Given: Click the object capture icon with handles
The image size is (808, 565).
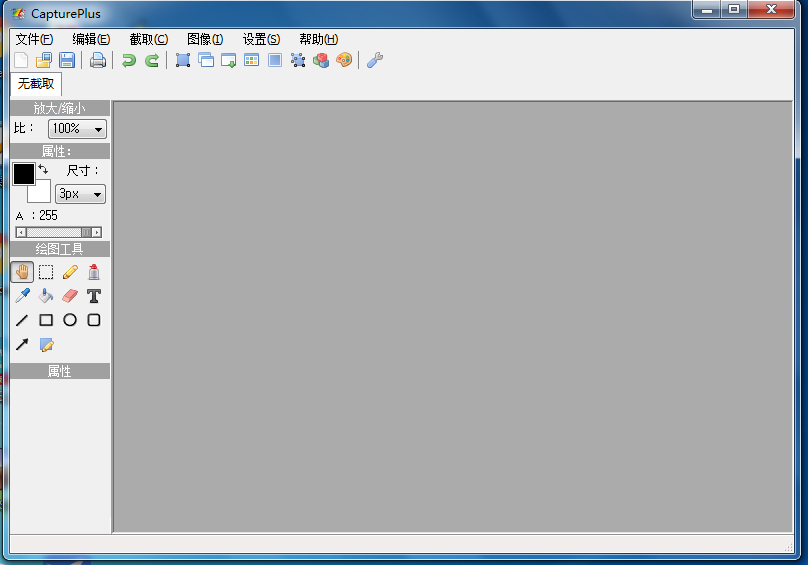Looking at the screenshot, I should pos(298,60).
